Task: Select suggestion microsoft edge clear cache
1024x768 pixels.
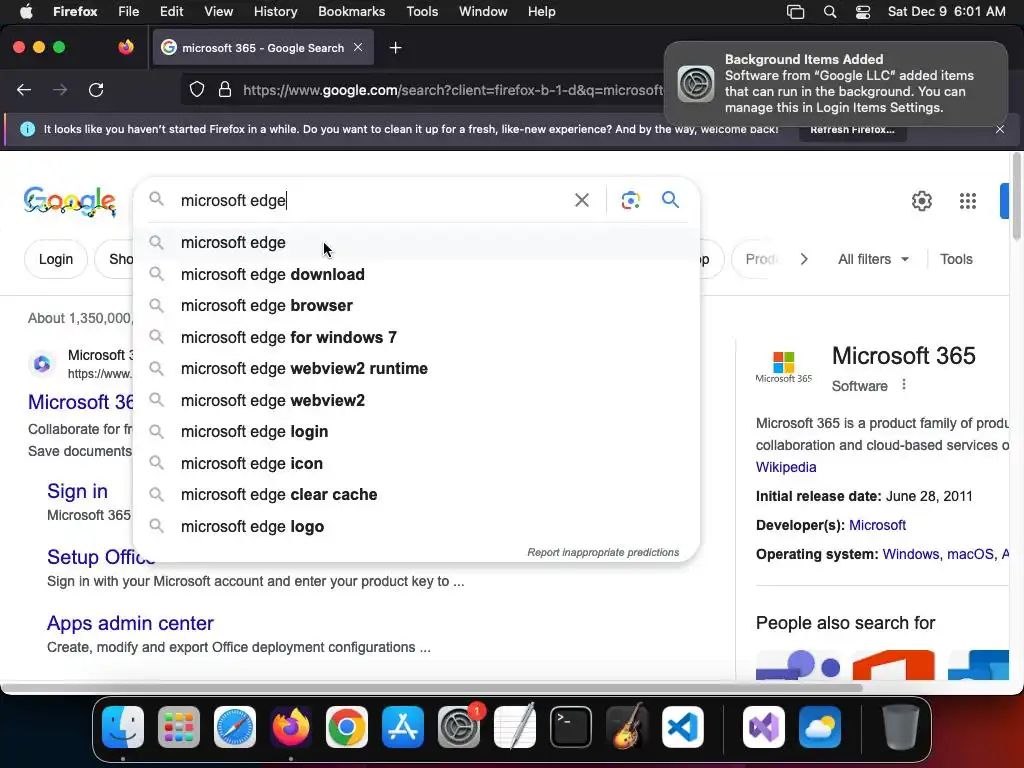Action: 416,494
